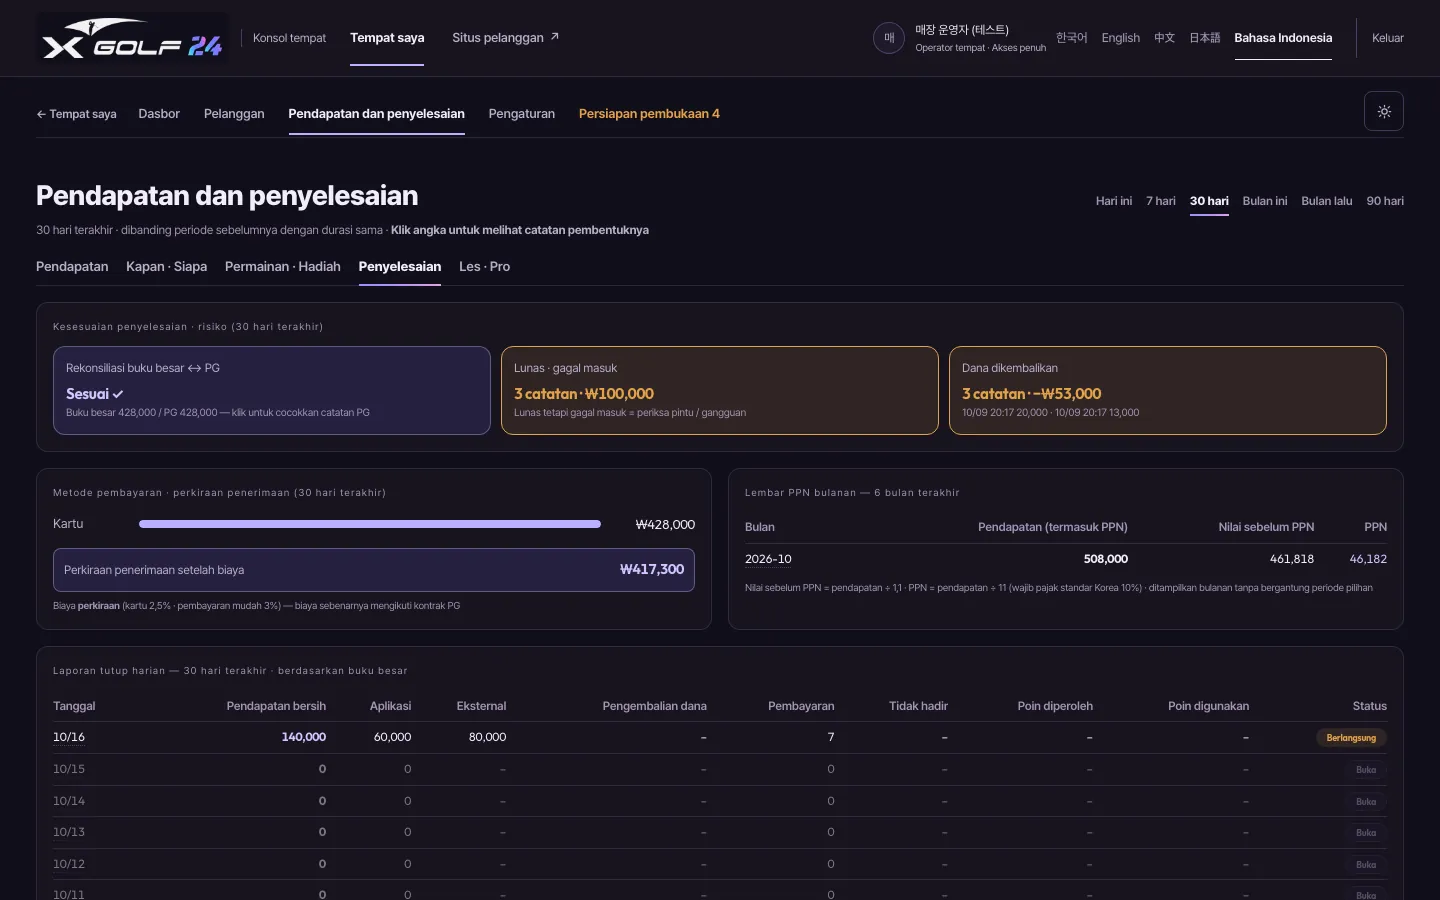Image resolution: width=1440 pixels, height=900 pixels.
Task: Open Lunas gagal masuk card
Action: (x=720, y=390)
